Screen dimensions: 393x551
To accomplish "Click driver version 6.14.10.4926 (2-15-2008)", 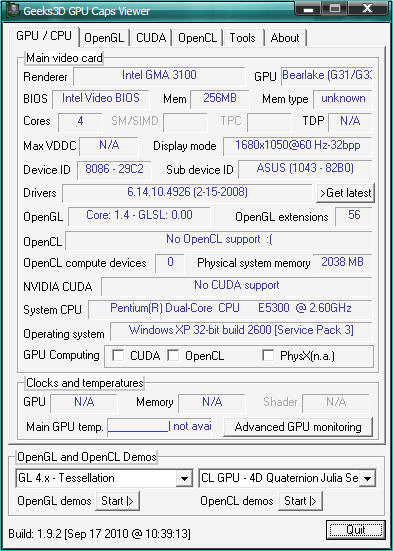I will [x=187, y=193].
